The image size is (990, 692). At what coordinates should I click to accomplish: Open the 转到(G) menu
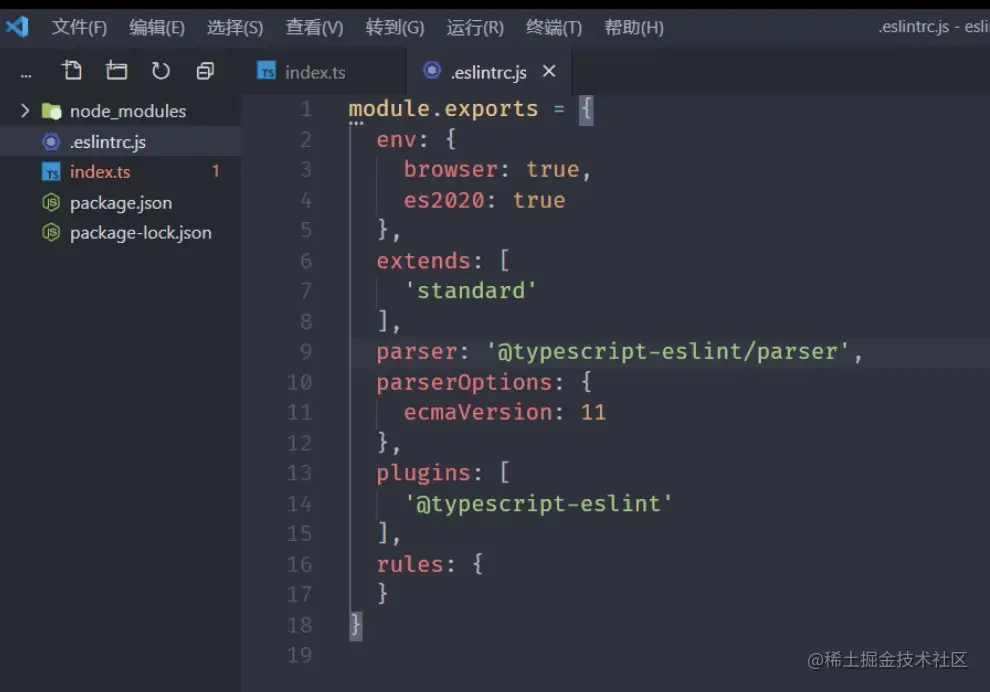pos(395,28)
